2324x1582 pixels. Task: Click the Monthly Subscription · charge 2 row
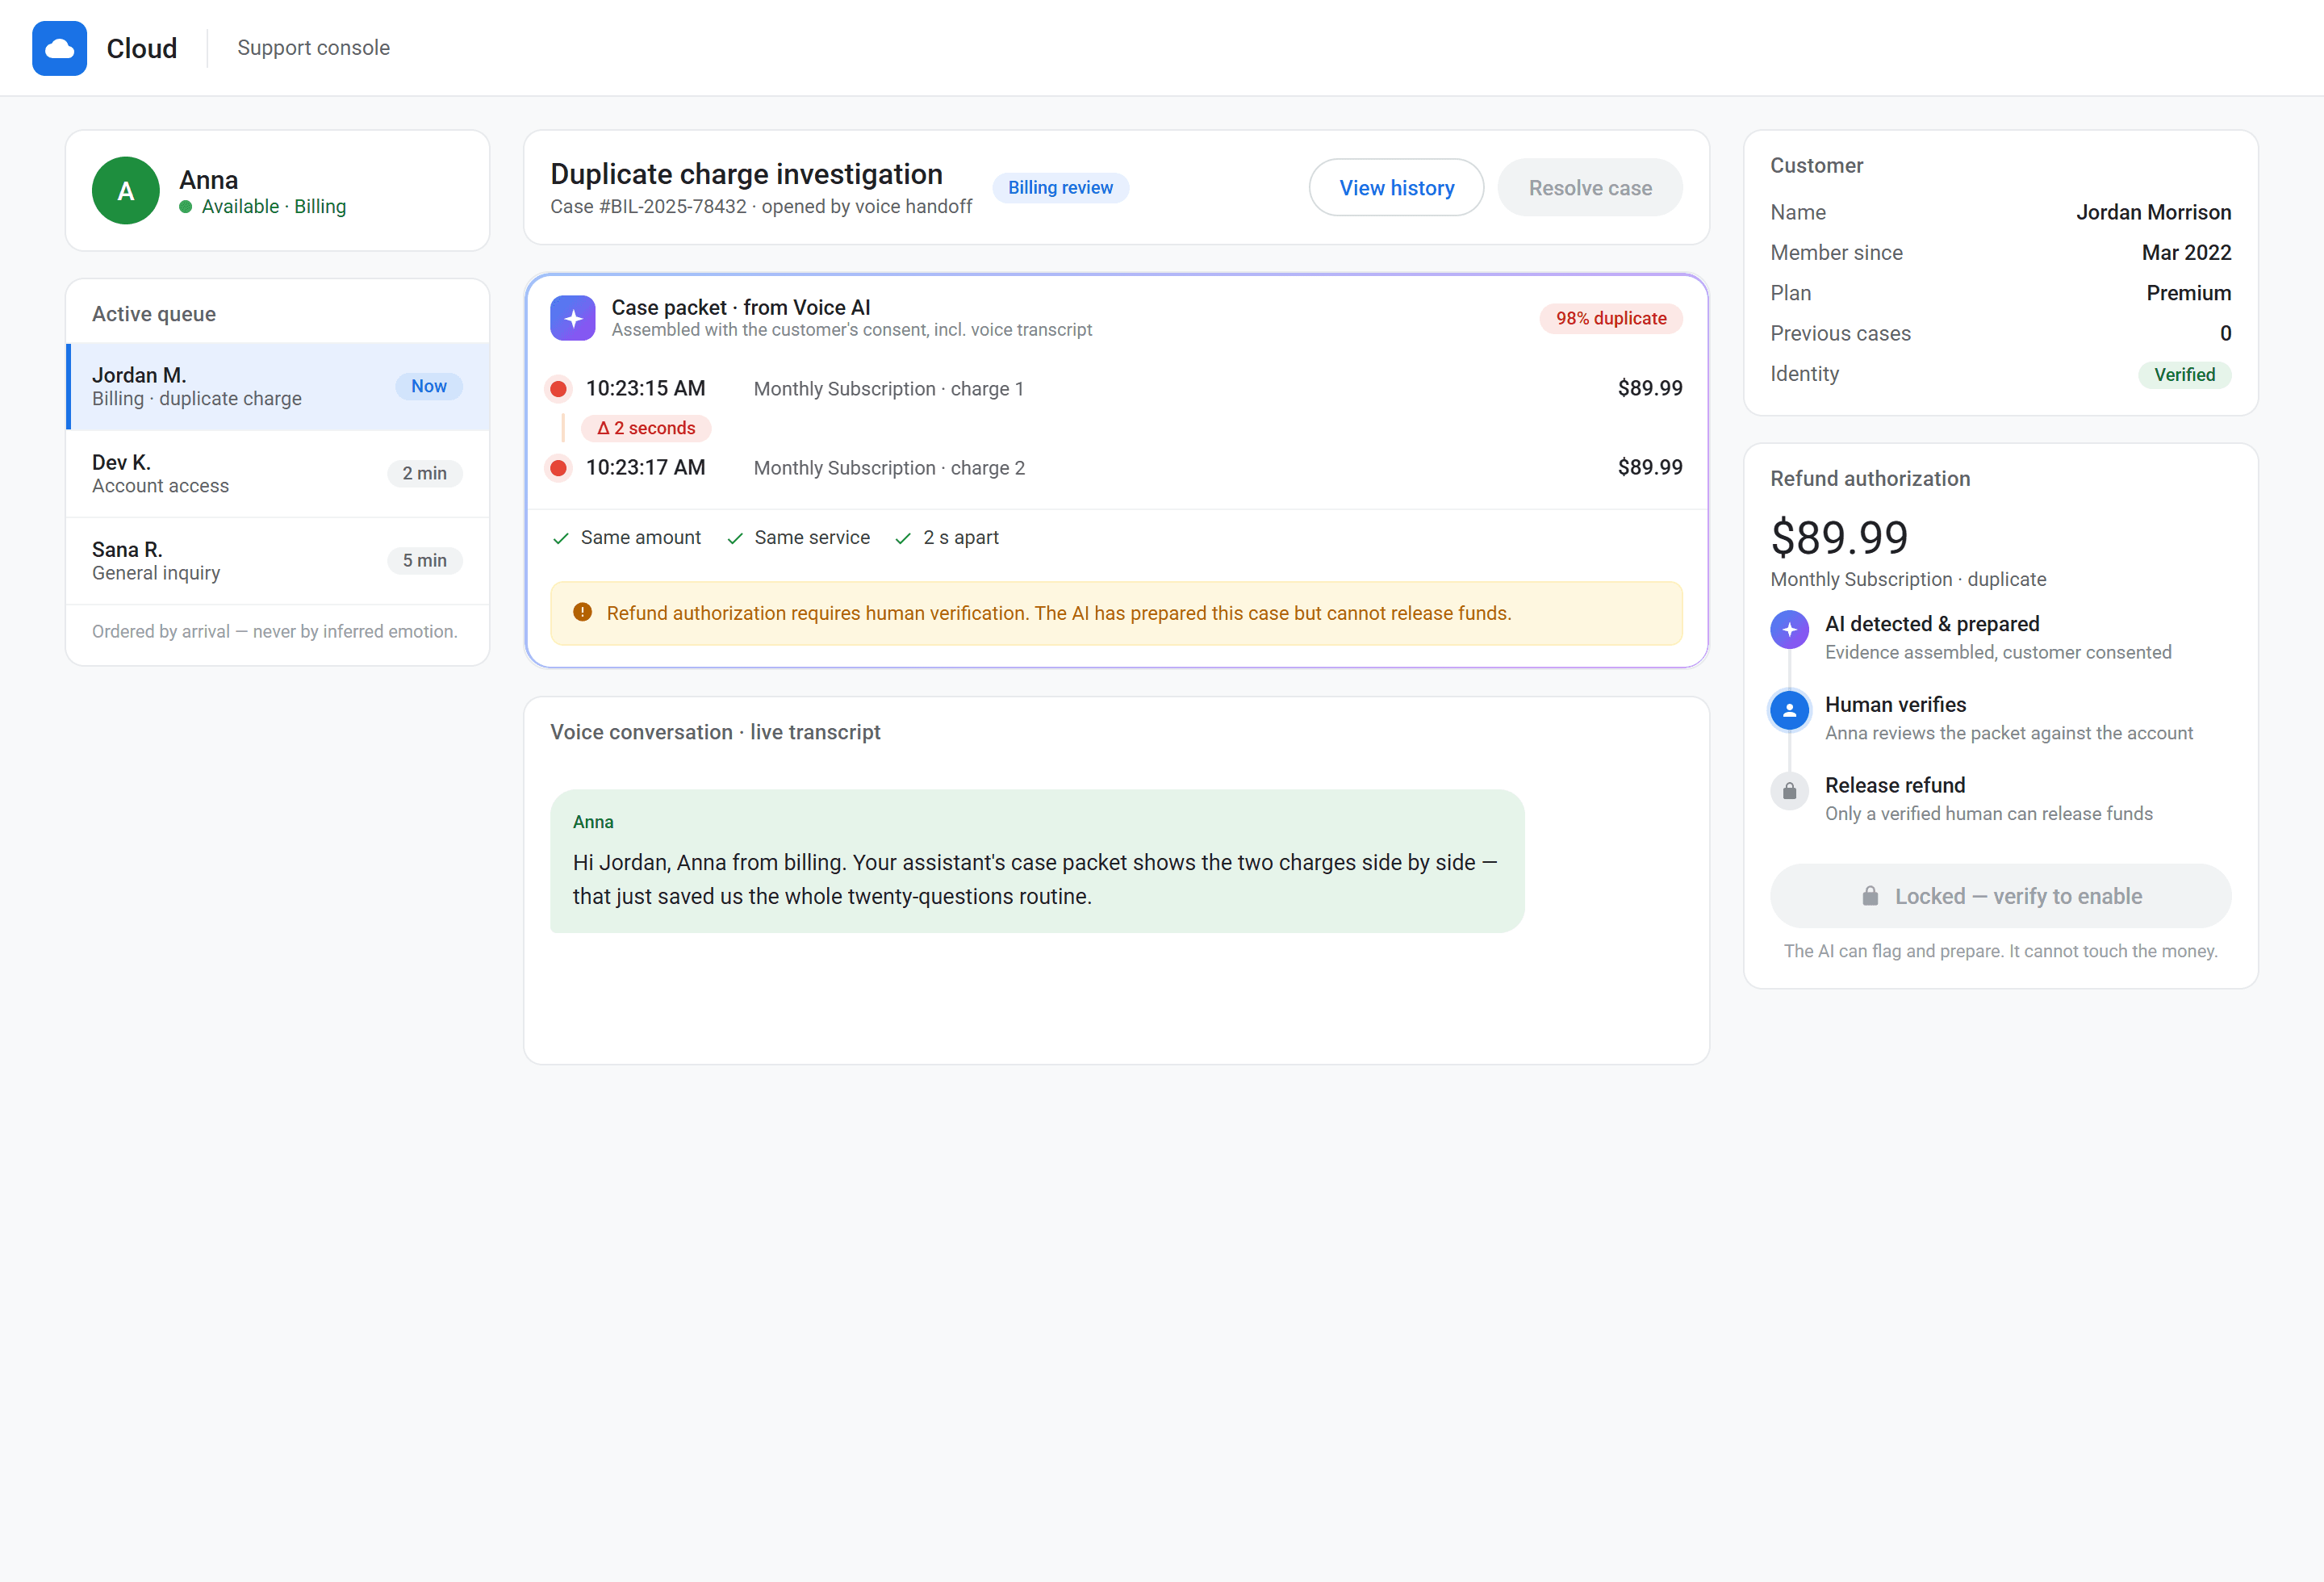[1116, 468]
